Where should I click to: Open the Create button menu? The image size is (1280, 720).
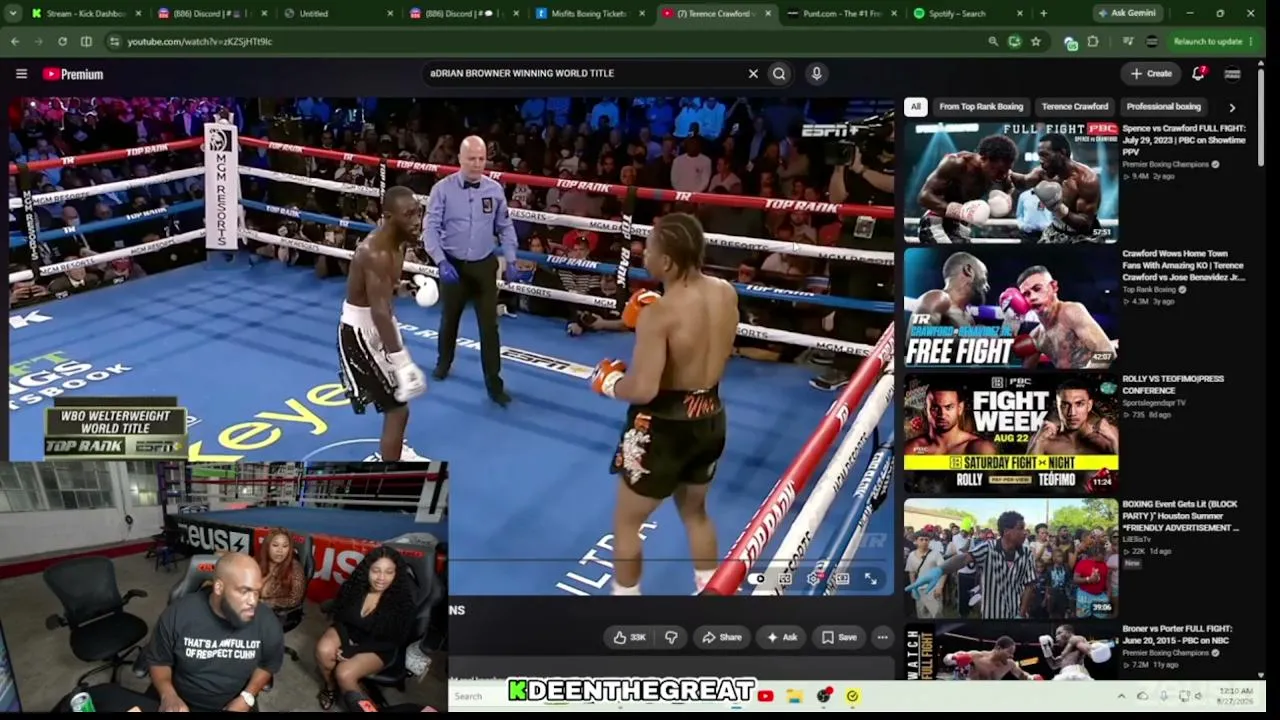coord(1151,73)
